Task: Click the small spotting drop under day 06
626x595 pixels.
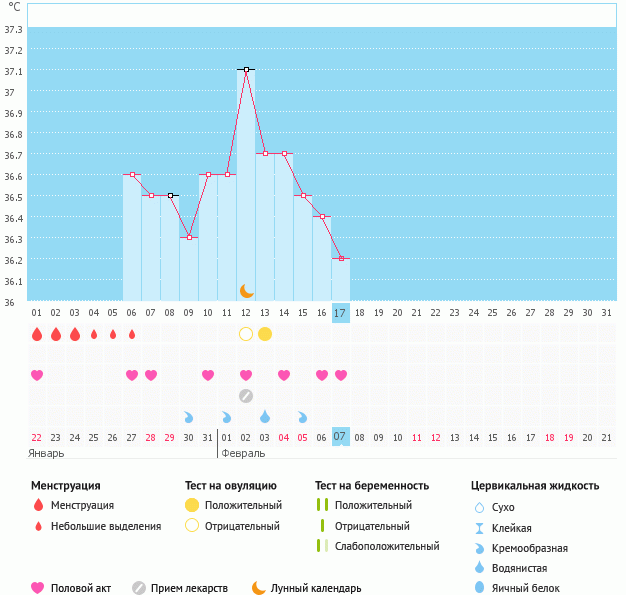Action: (x=132, y=334)
